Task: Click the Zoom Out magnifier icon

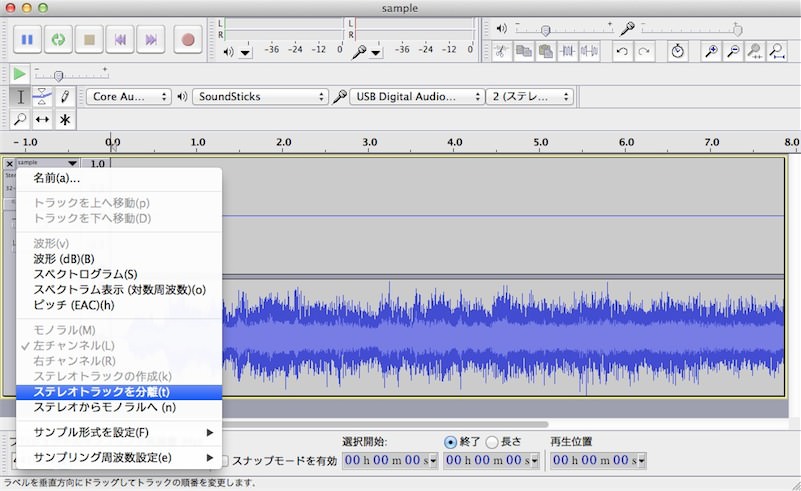Action: (733, 51)
